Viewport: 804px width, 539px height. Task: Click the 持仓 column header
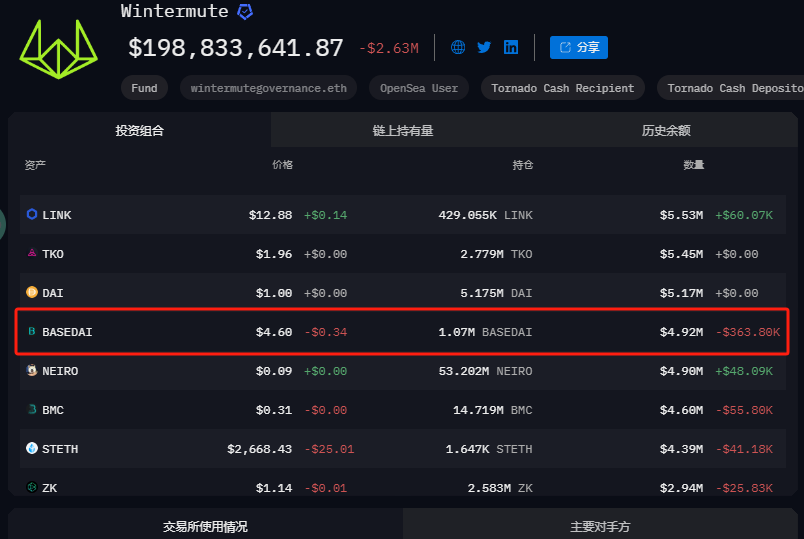(x=523, y=165)
